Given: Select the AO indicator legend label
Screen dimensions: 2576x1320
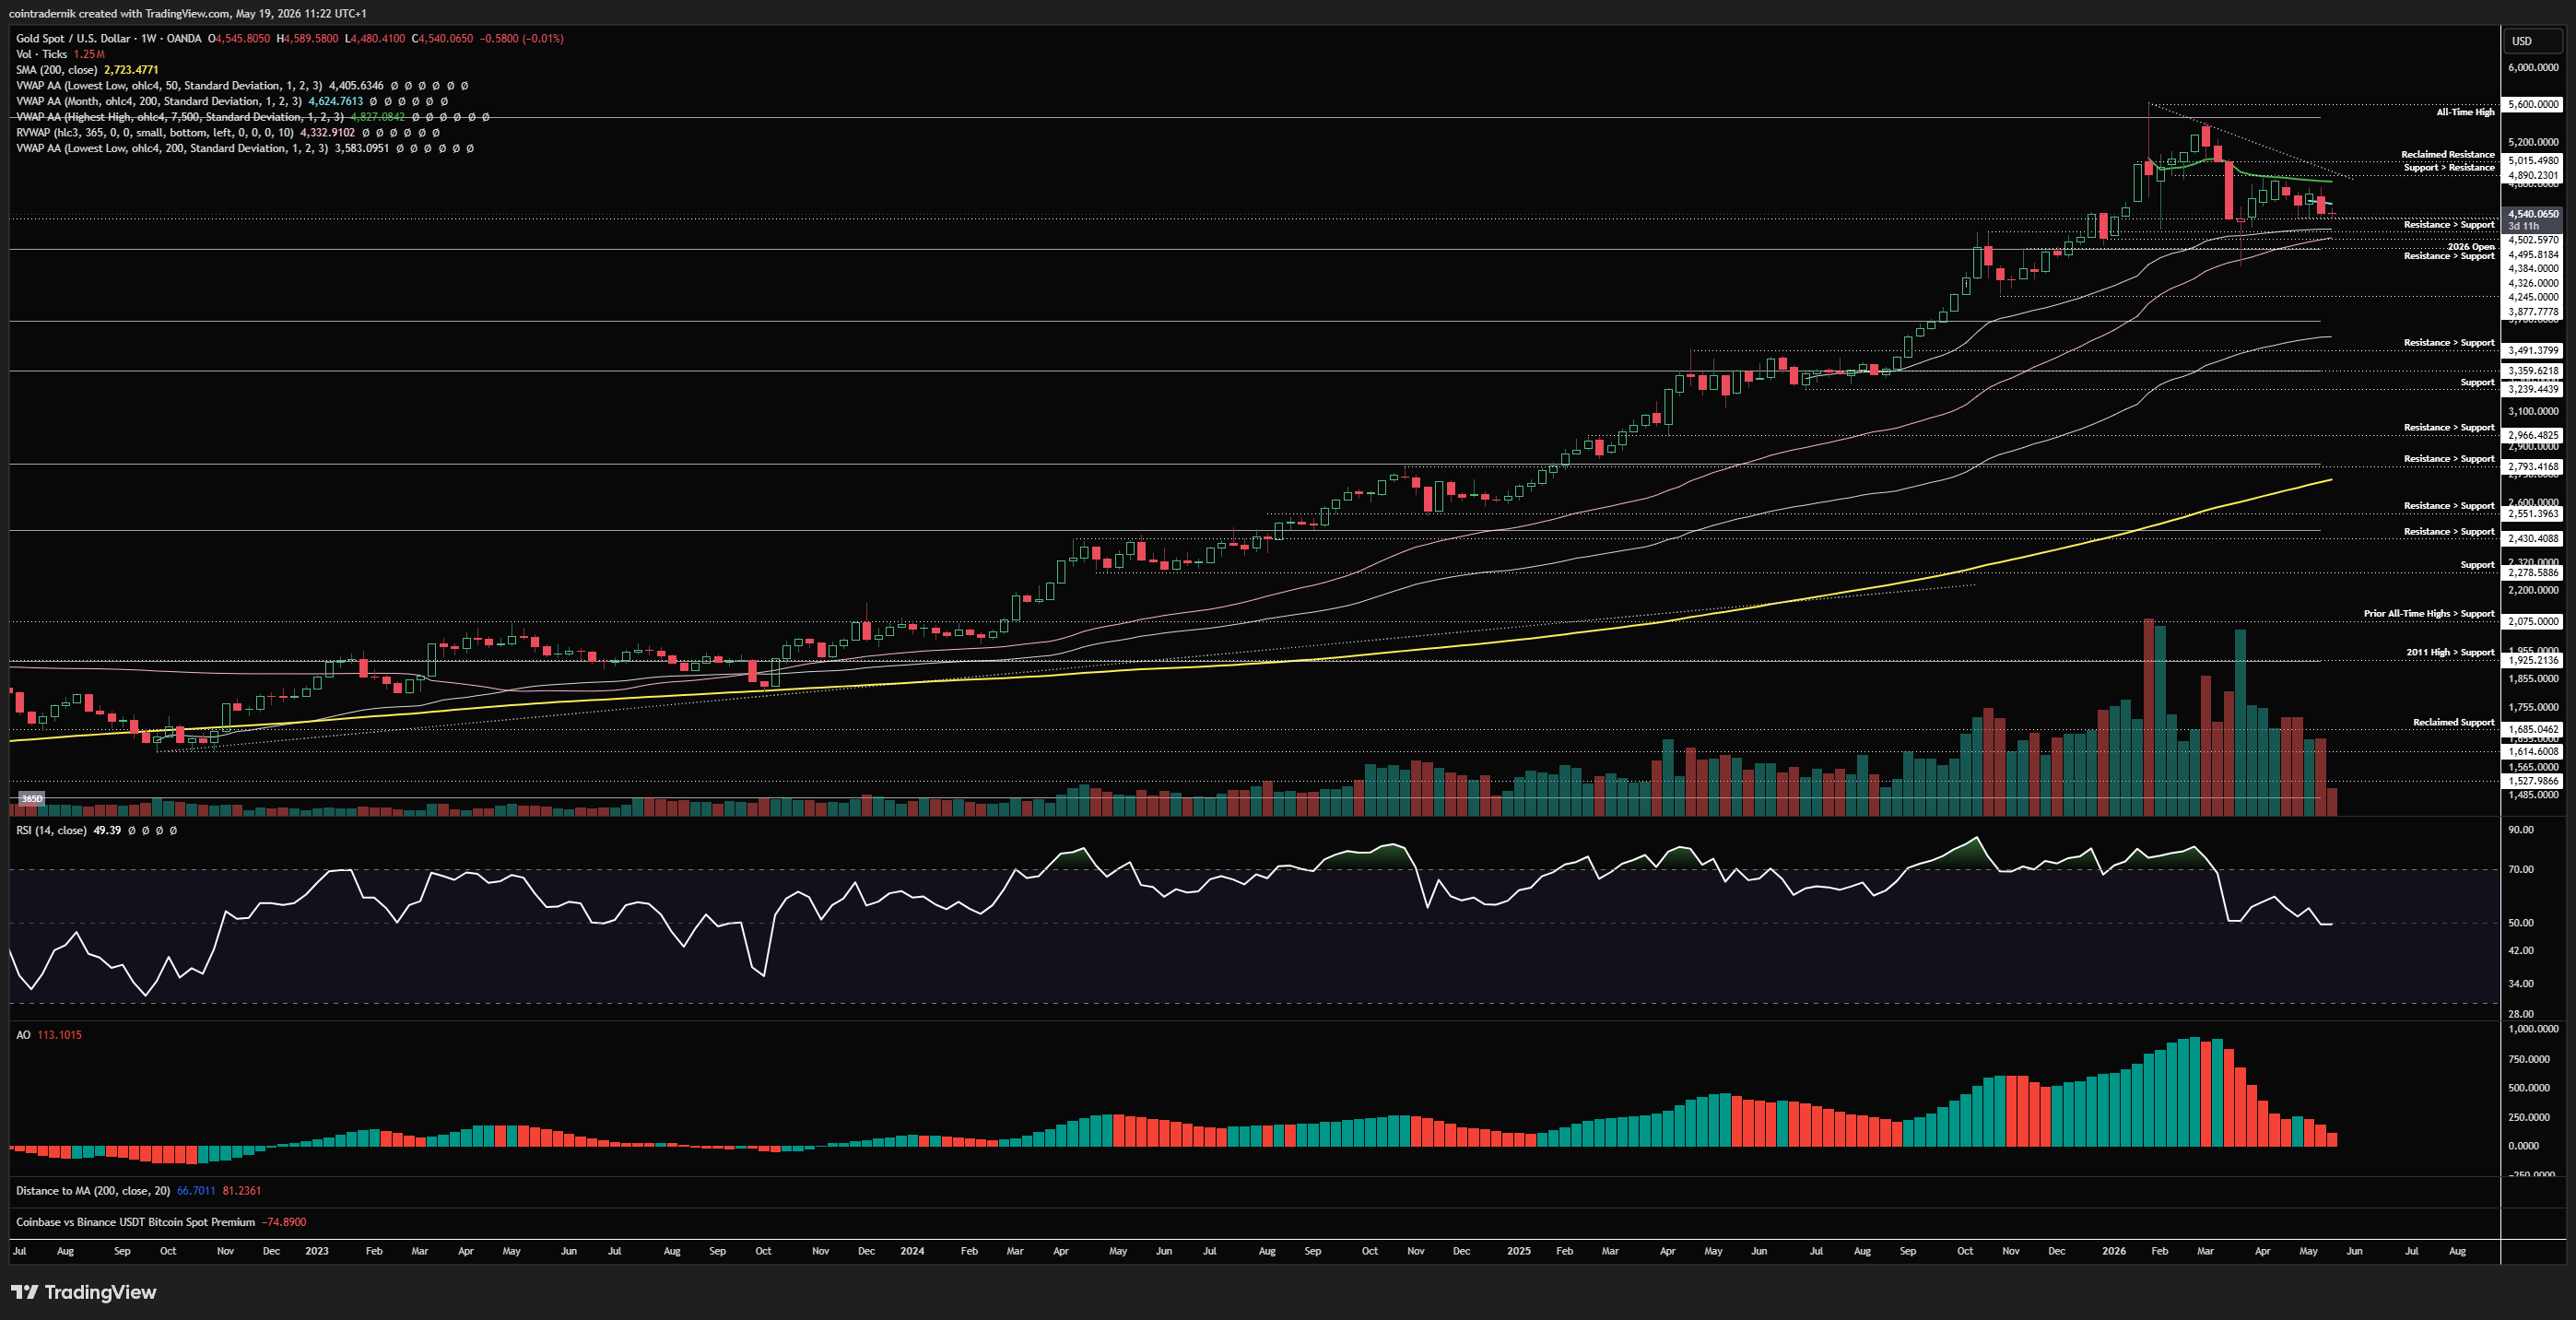Looking at the screenshot, I should click(23, 1035).
